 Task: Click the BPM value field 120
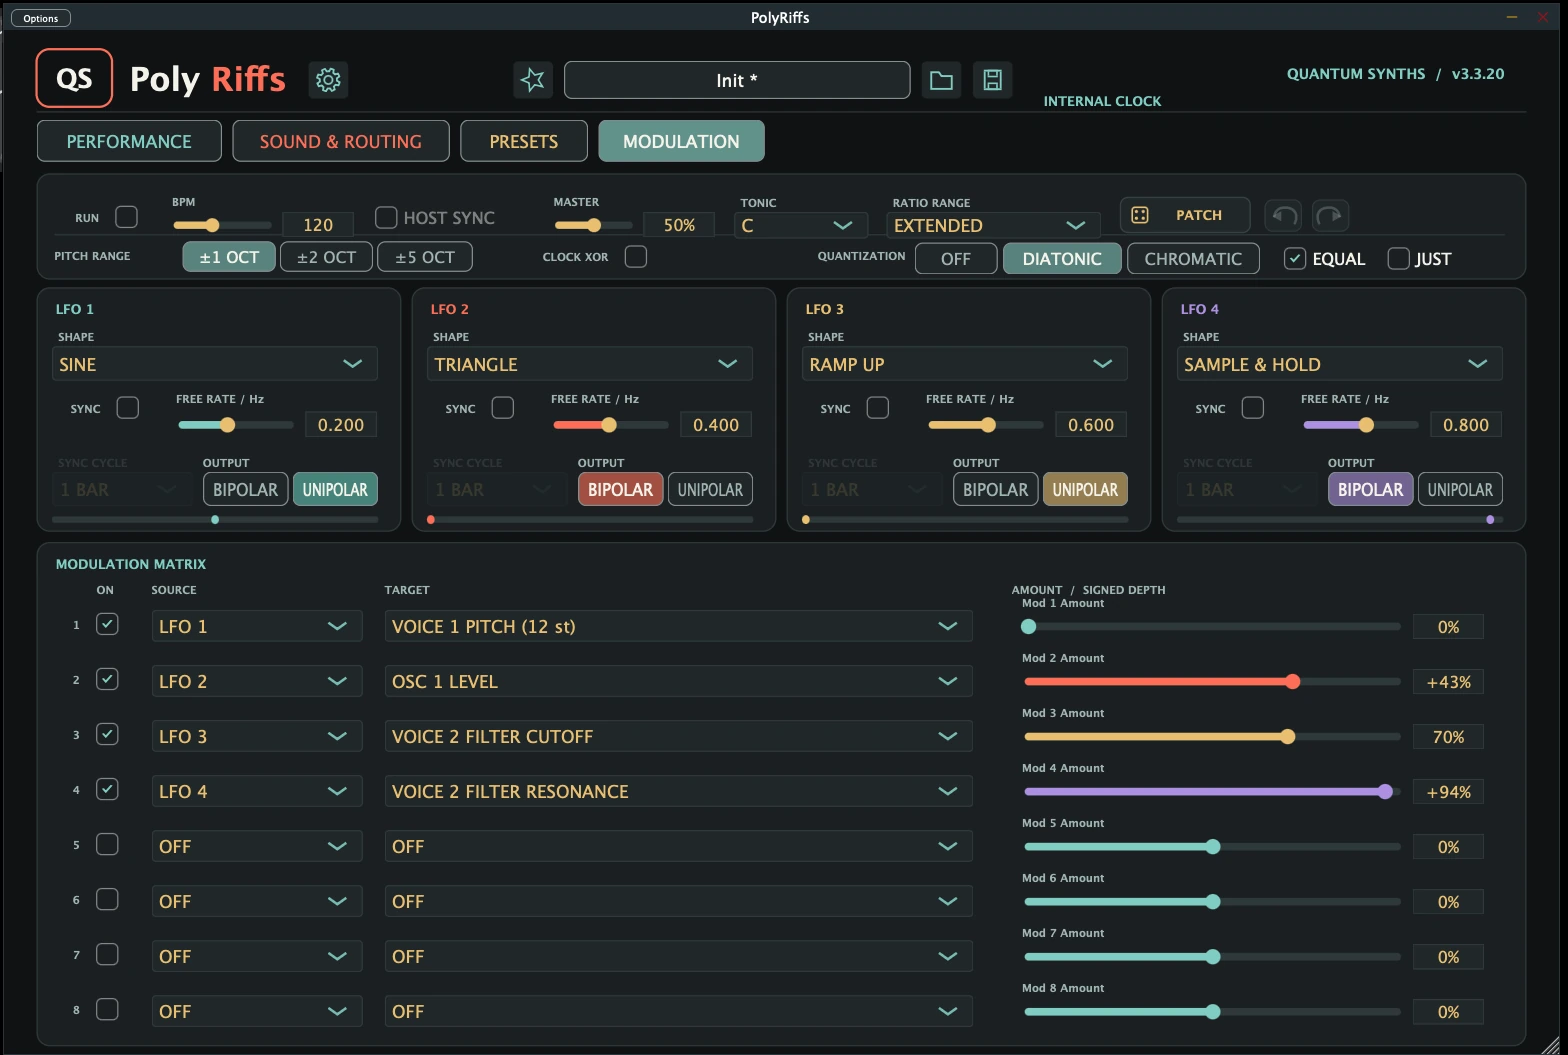[x=318, y=225]
